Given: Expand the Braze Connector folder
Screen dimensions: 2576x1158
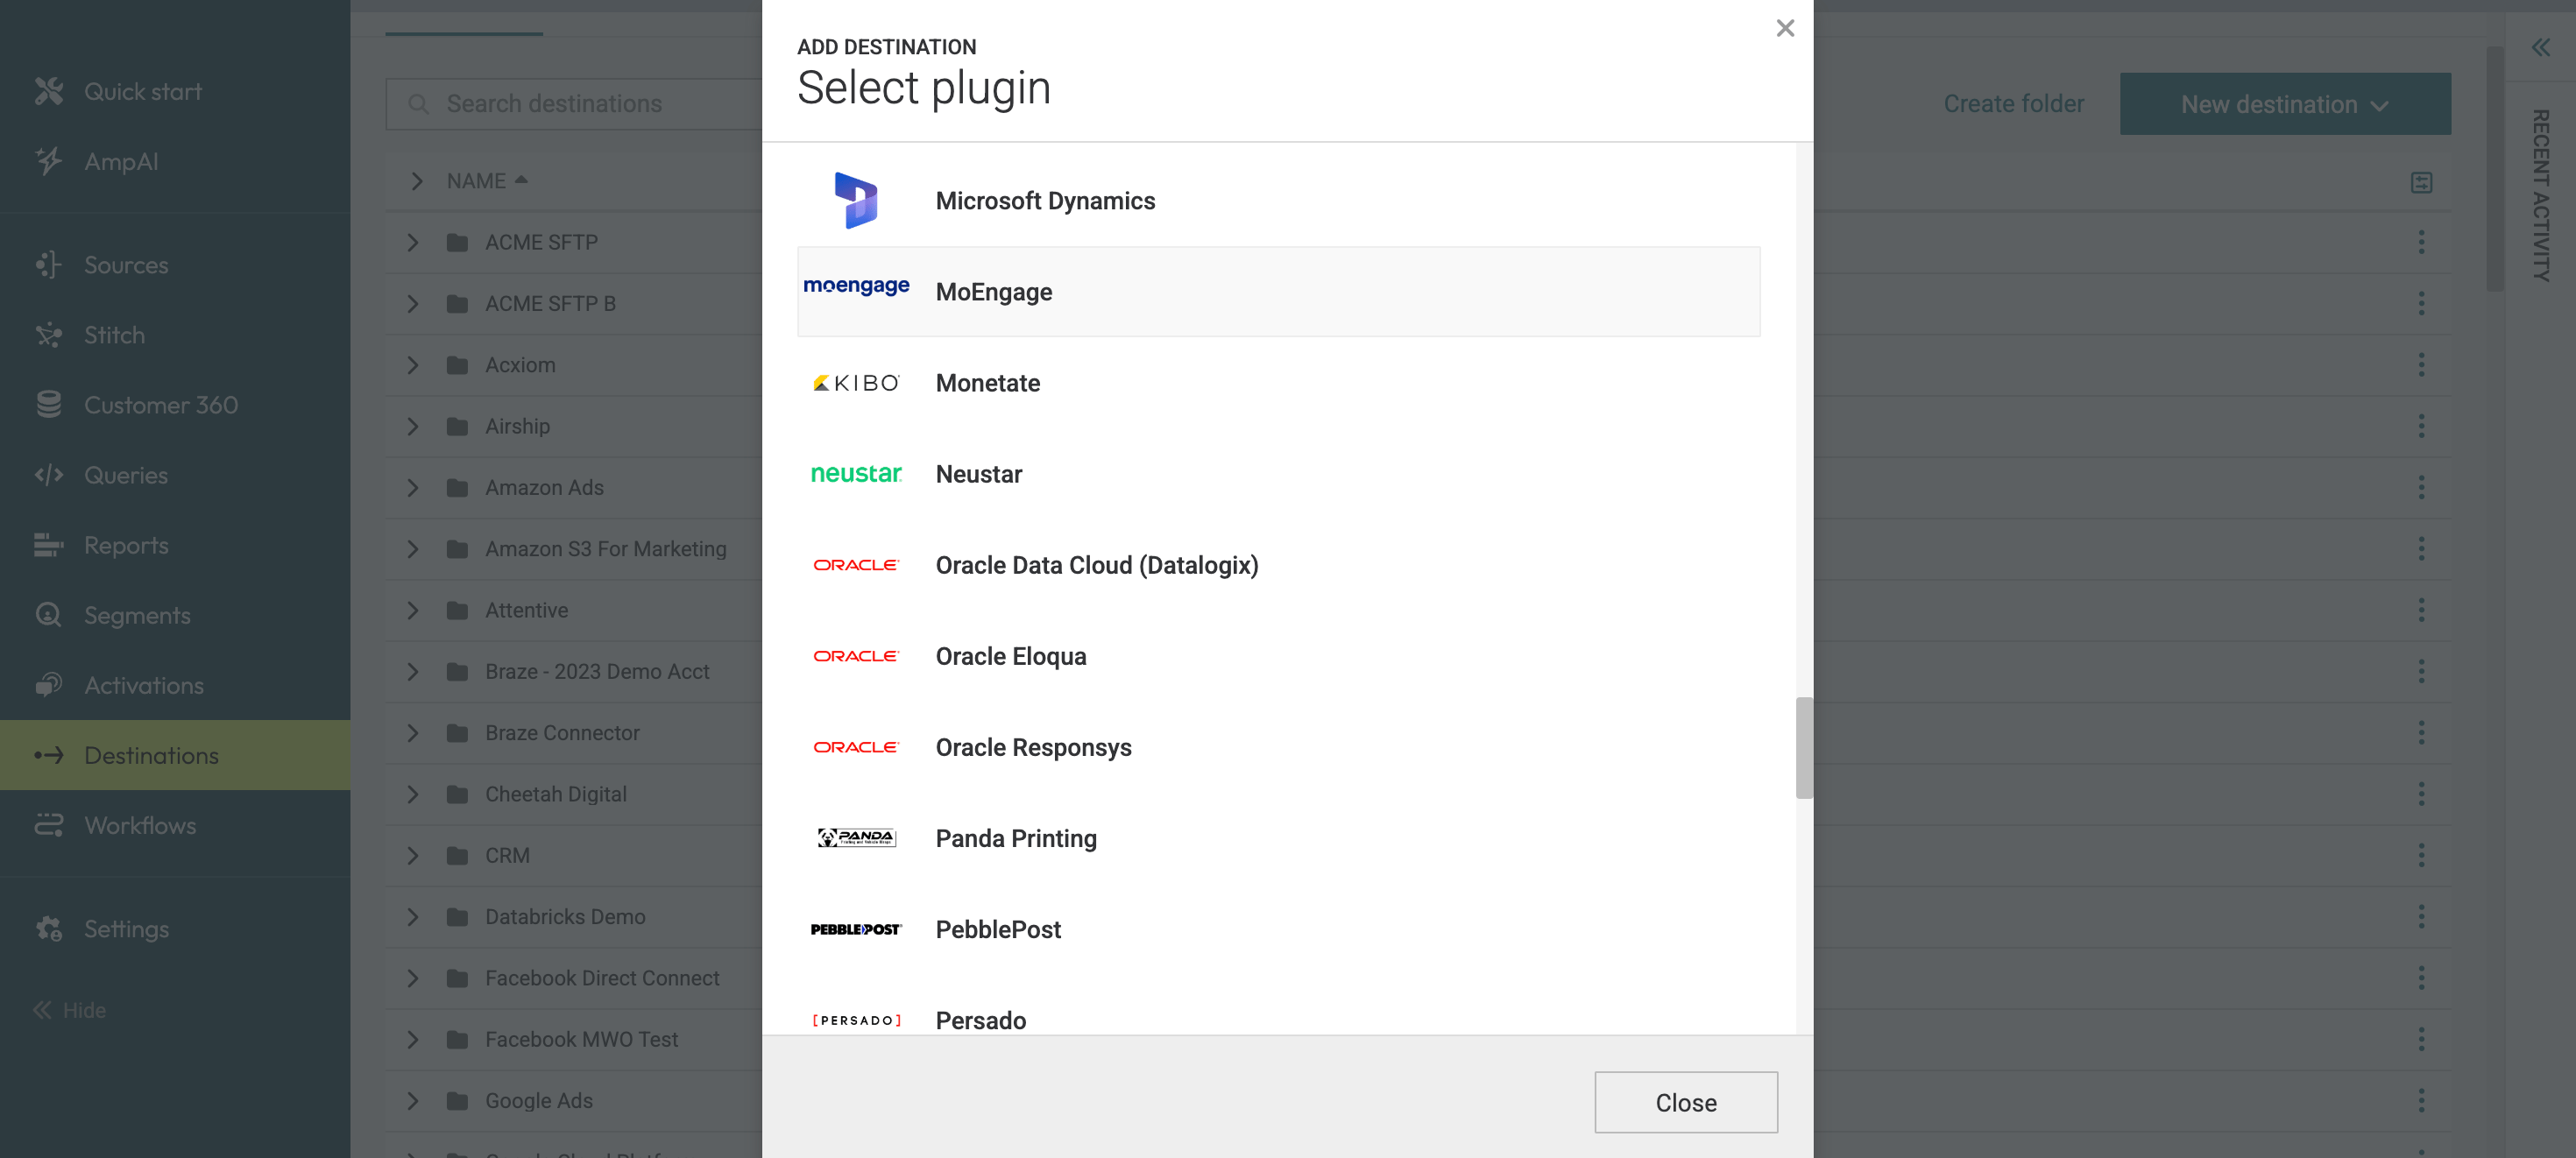Looking at the screenshot, I should pyautogui.click(x=412, y=733).
